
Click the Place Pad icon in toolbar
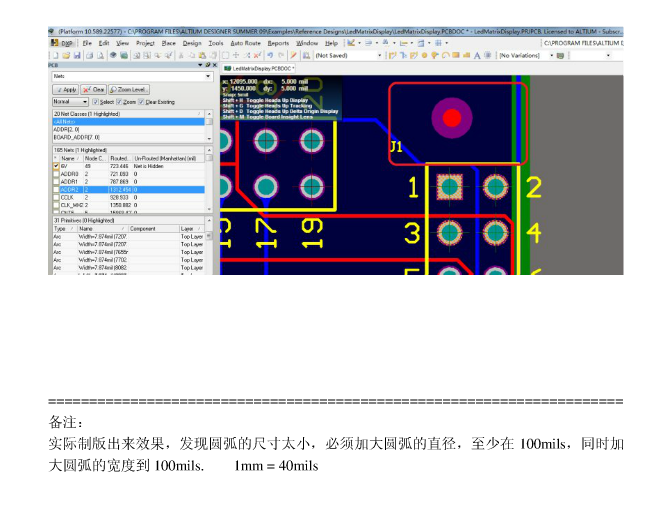pos(424,55)
